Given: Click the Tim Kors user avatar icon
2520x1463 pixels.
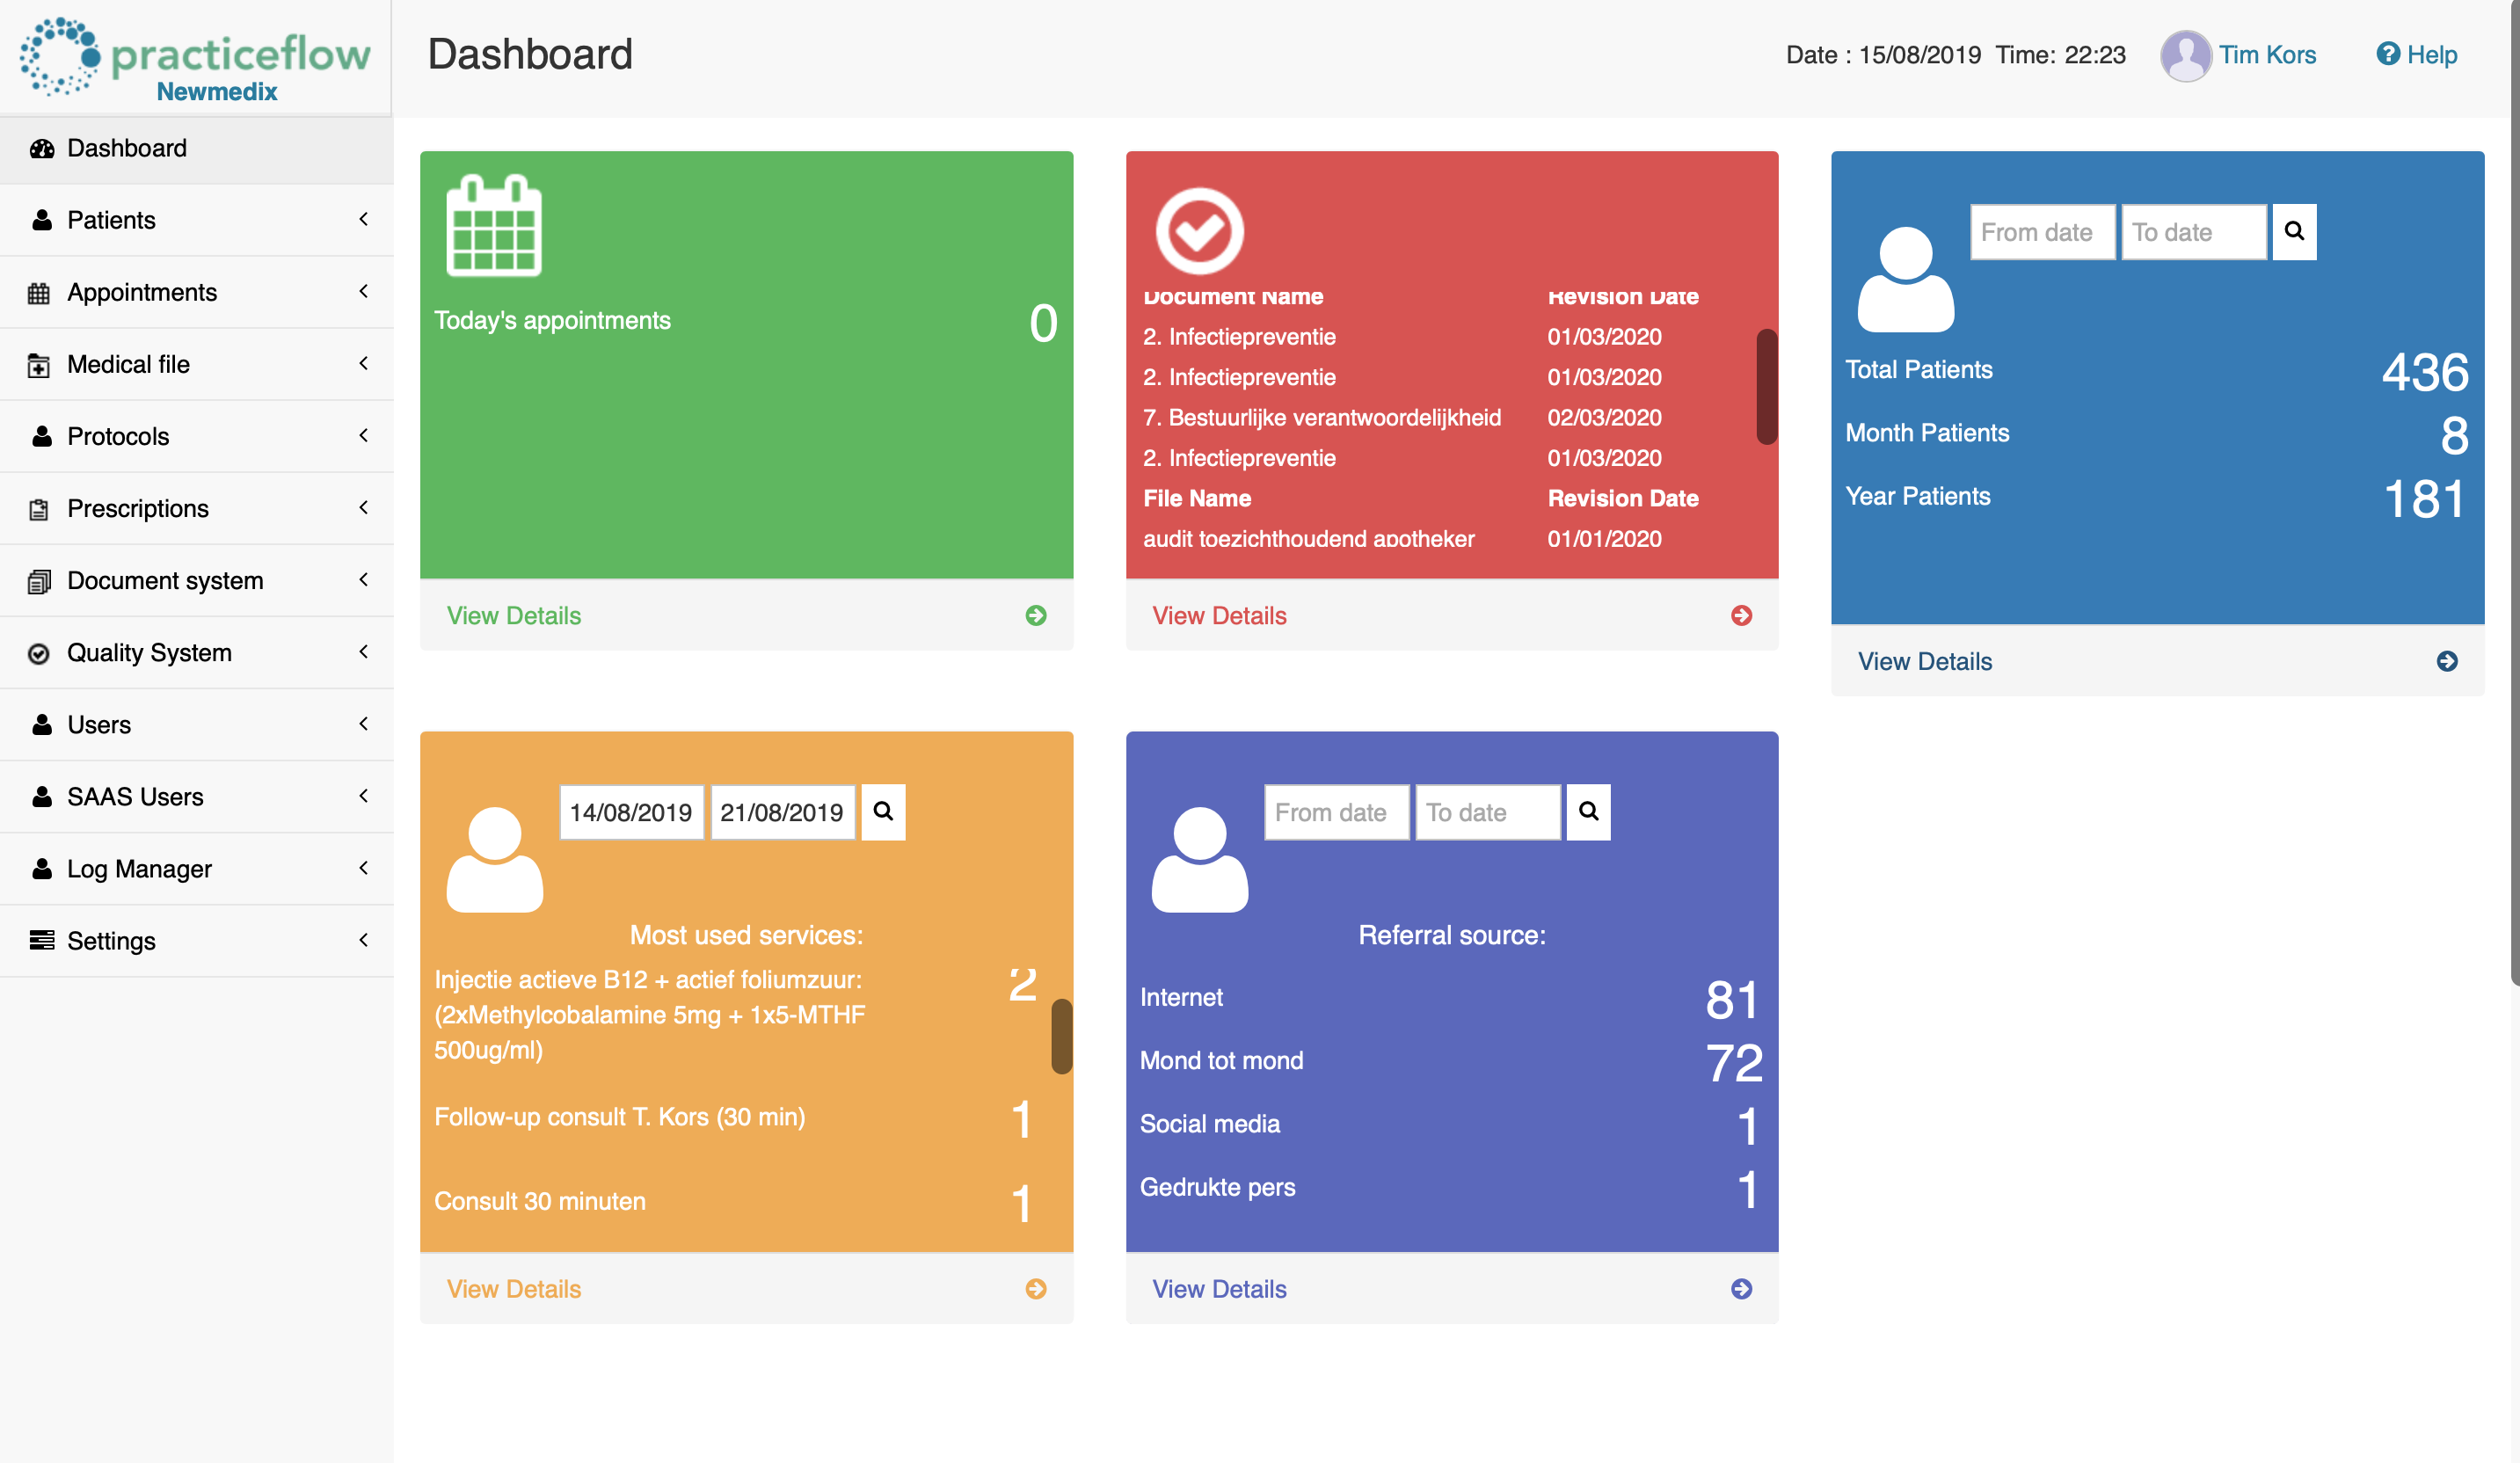Looking at the screenshot, I should (2182, 54).
